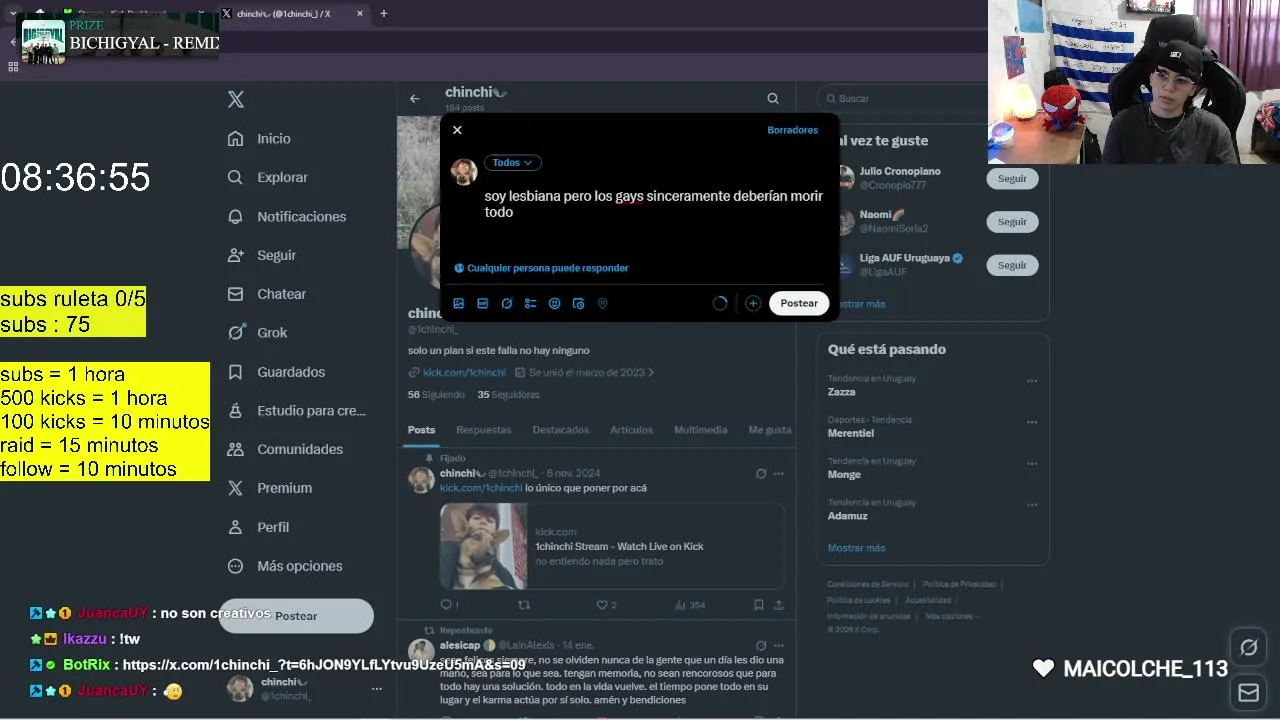Change who can reply setting
This screenshot has width=1280, height=720.
[541, 268]
